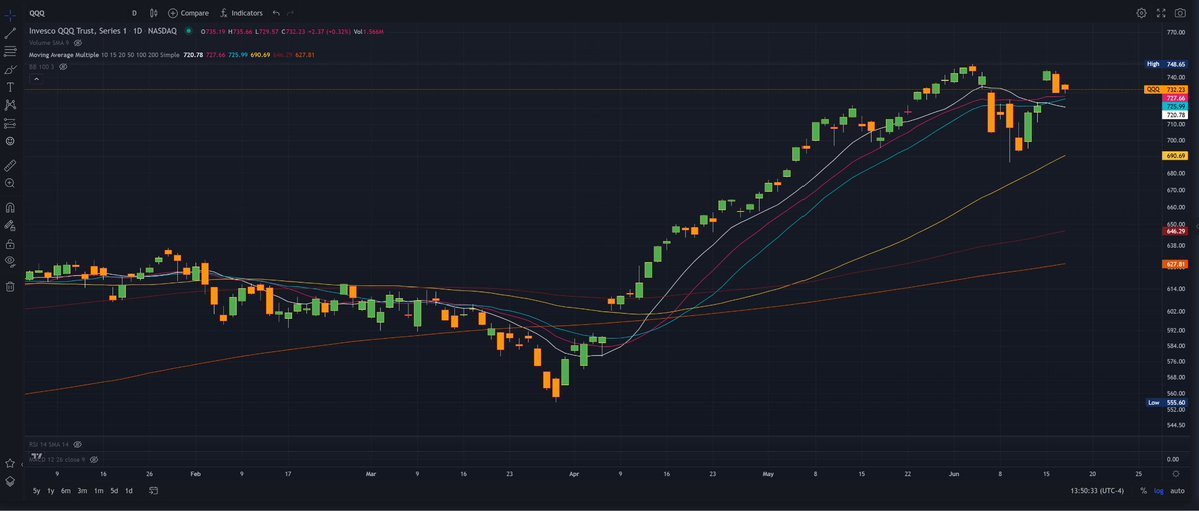Lock all drawing tools
This screenshot has height=511, width=1199.
pyautogui.click(x=10, y=244)
